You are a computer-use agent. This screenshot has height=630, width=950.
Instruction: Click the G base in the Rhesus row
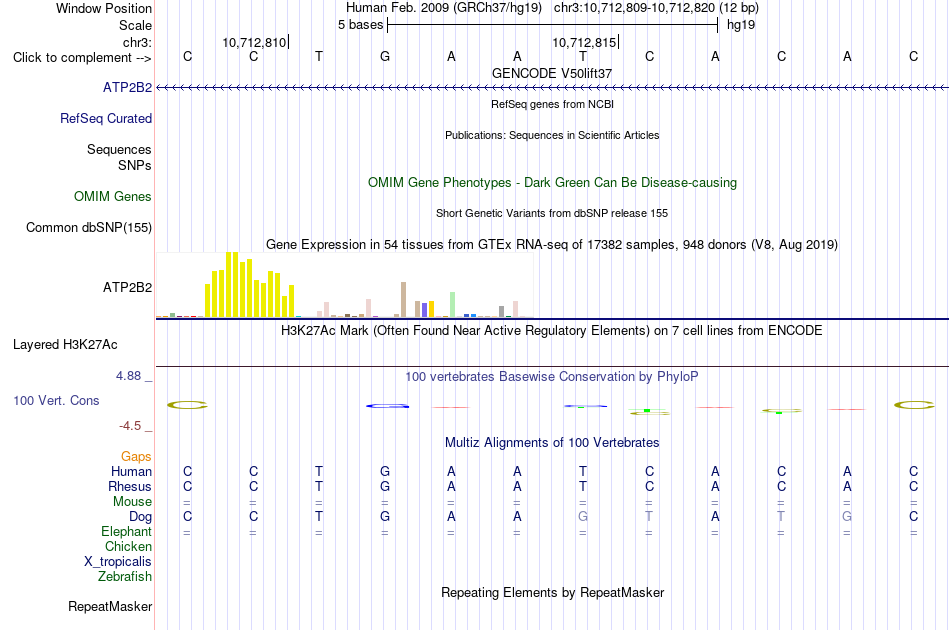click(x=385, y=486)
